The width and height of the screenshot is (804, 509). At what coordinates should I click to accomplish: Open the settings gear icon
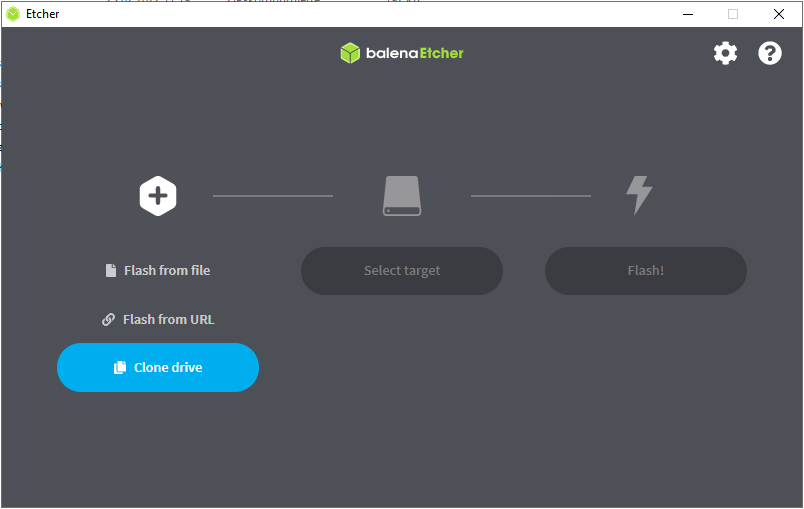tap(725, 54)
